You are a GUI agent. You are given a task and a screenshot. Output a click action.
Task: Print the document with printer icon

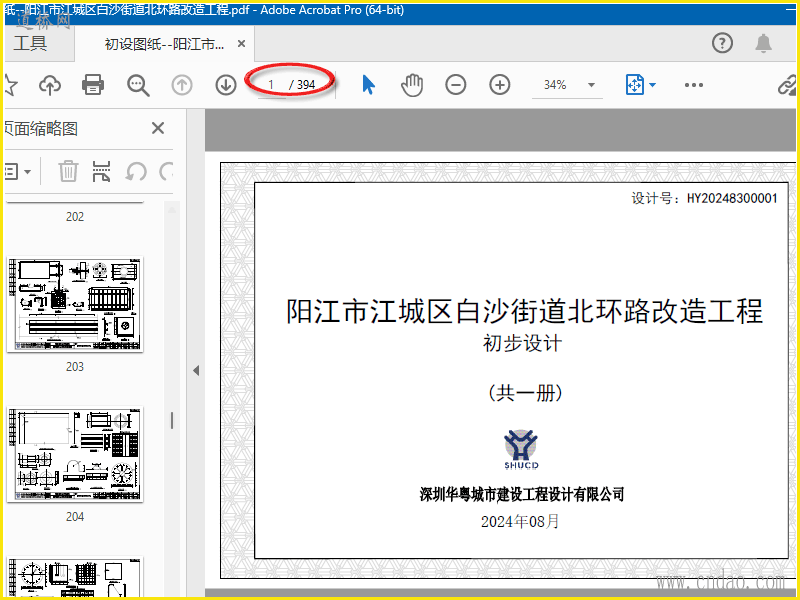[93, 85]
